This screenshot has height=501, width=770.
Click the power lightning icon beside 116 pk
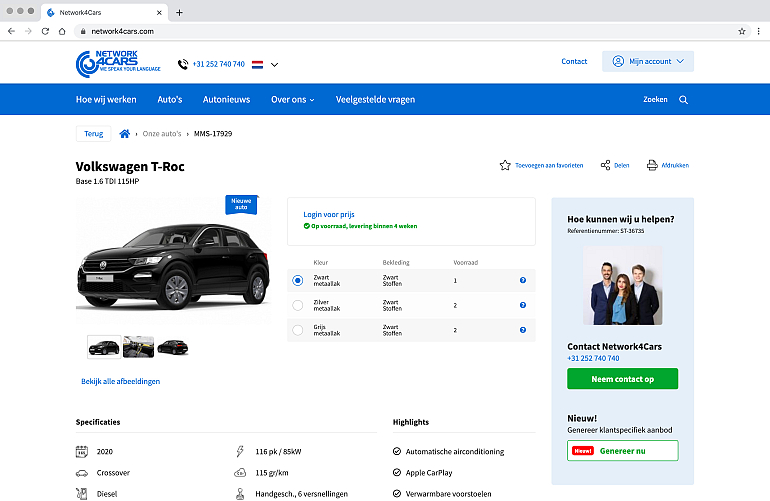pyautogui.click(x=240, y=451)
